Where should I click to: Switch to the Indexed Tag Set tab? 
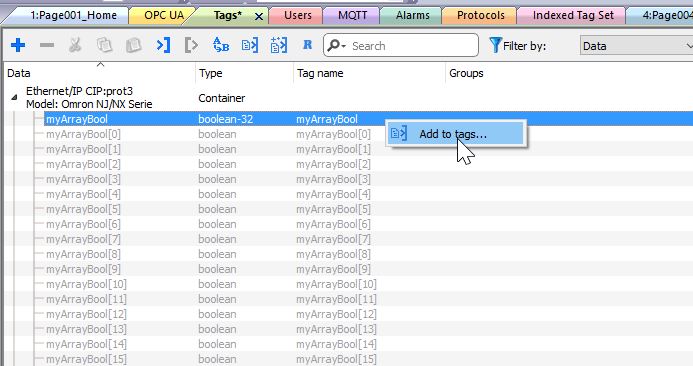click(573, 15)
